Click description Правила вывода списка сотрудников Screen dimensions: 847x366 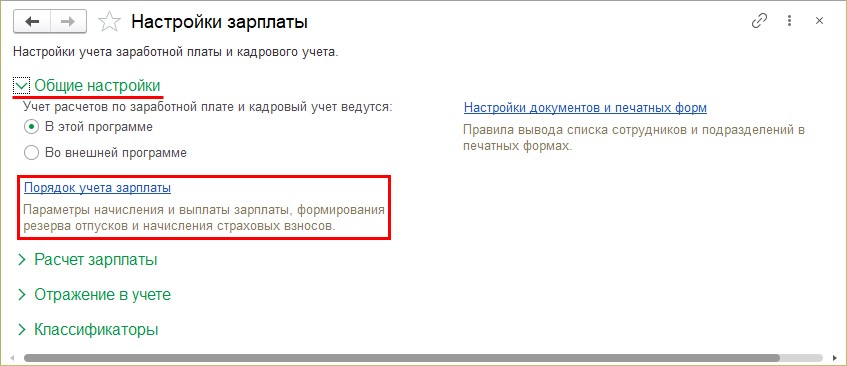tap(634, 138)
